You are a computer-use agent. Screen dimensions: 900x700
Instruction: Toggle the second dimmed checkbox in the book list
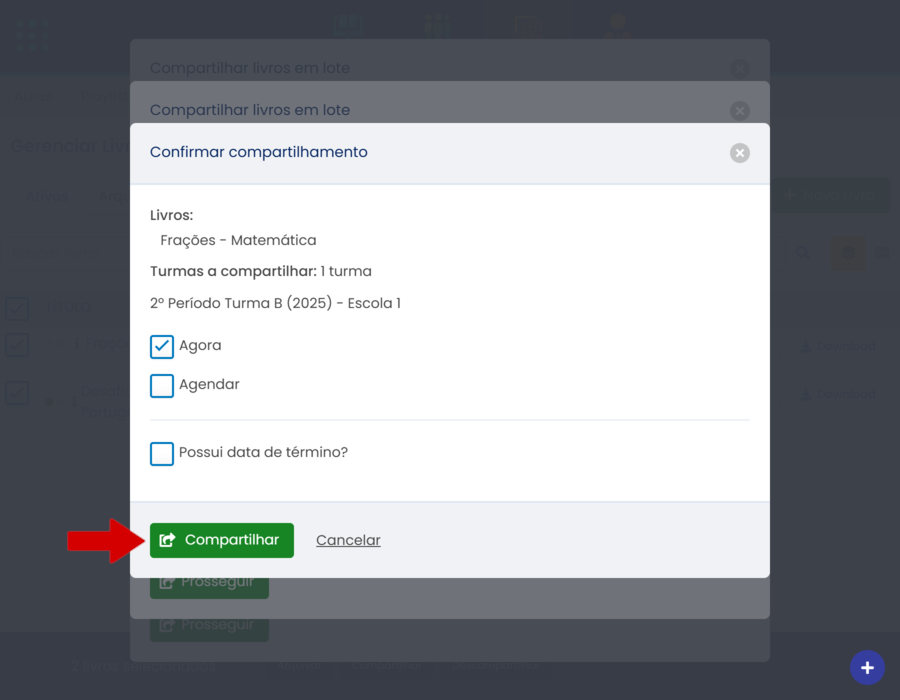point(17,345)
